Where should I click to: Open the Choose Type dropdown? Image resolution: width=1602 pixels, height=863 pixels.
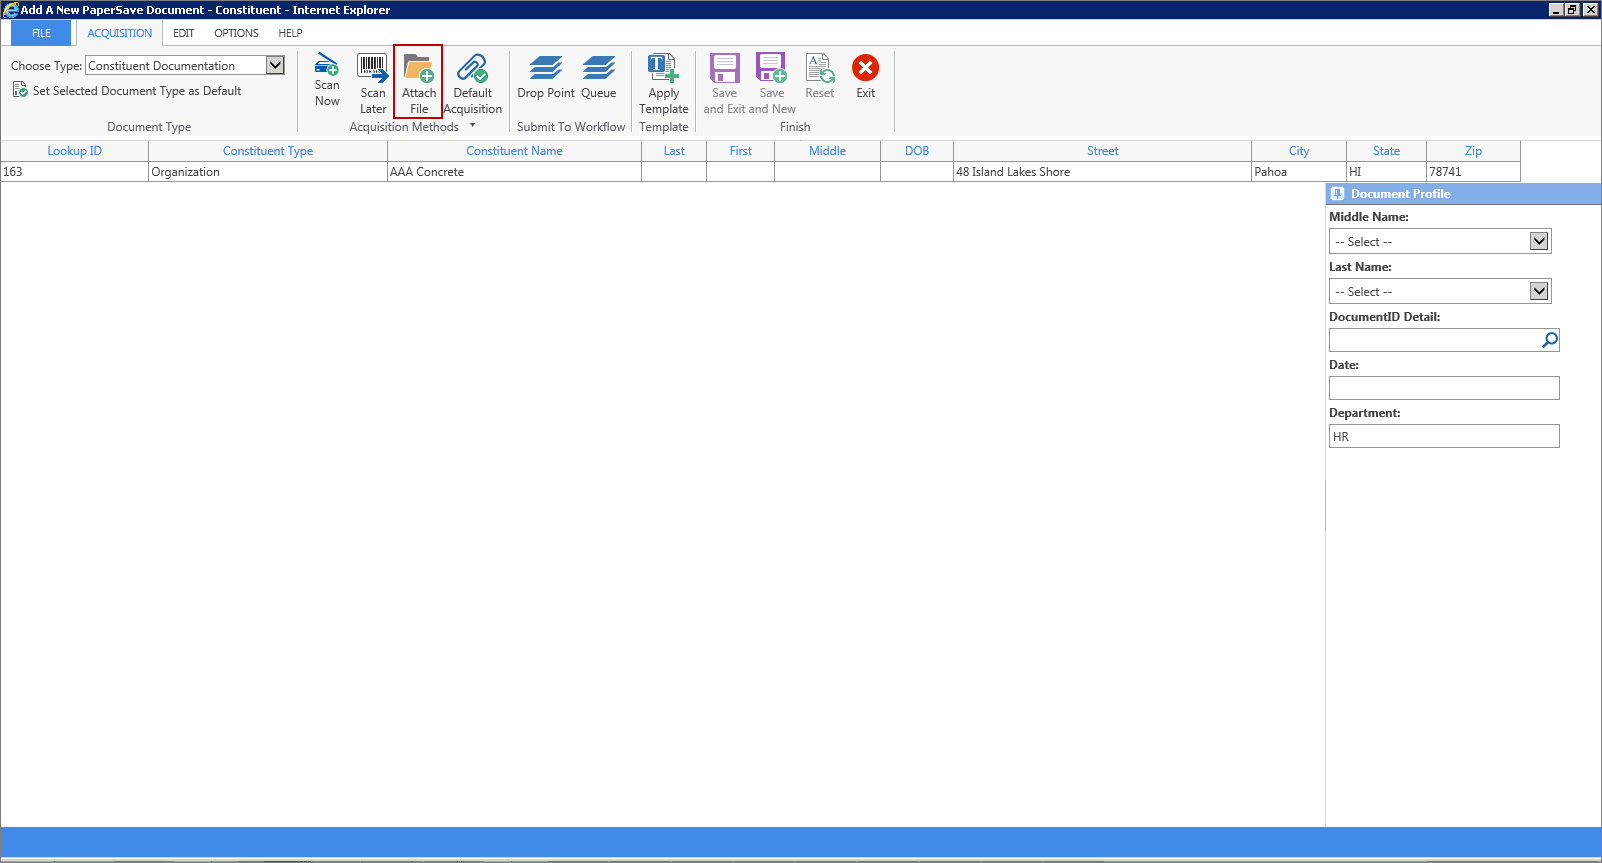[275, 66]
